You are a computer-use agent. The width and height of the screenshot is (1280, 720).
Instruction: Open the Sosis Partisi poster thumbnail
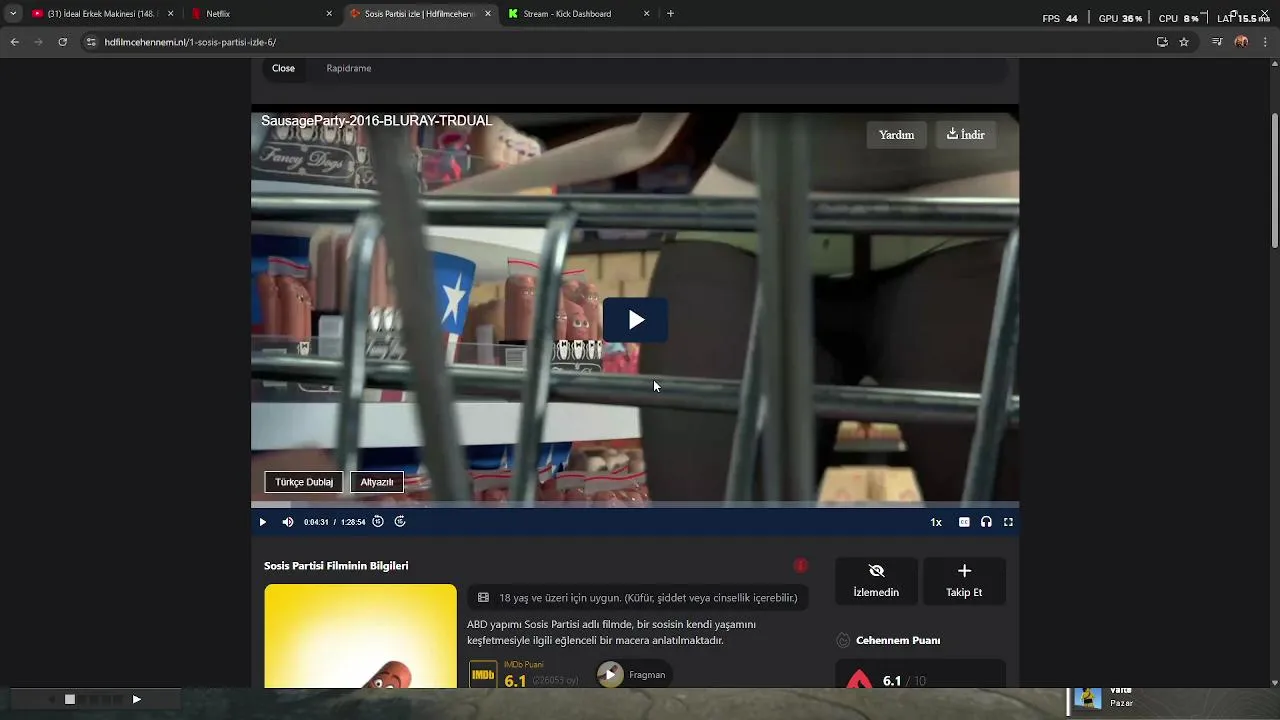(x=360, y=637)
